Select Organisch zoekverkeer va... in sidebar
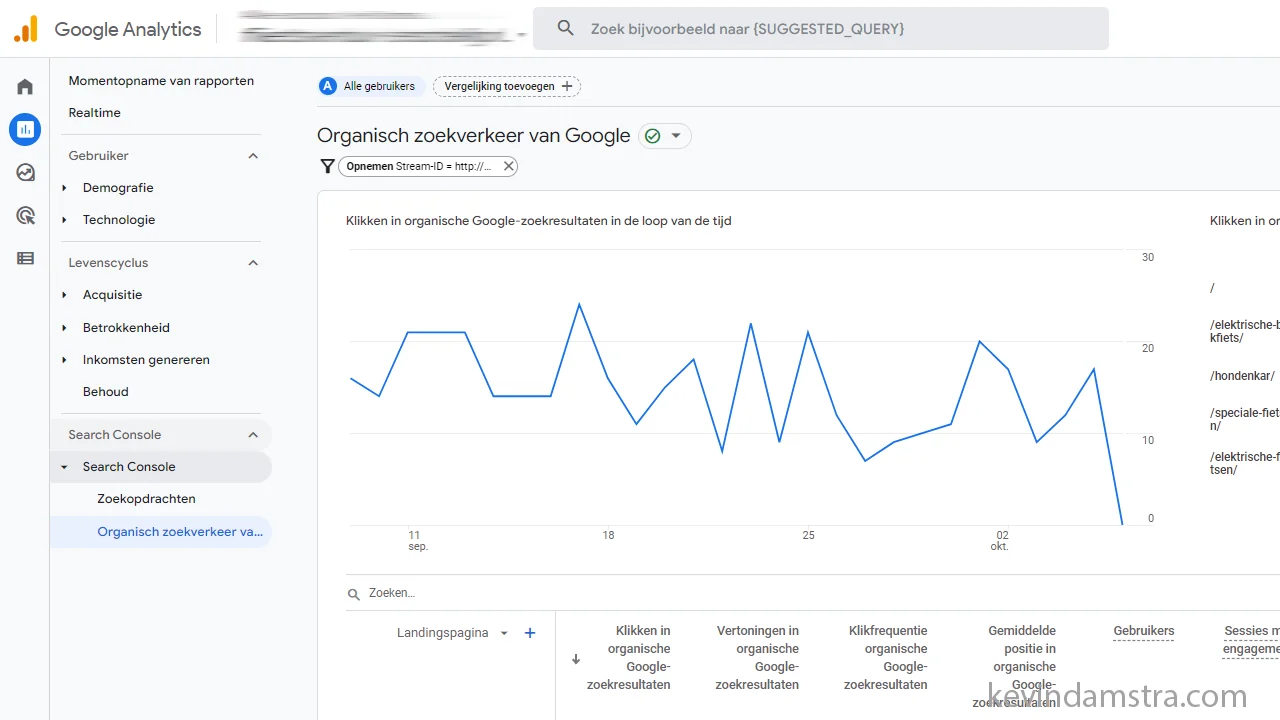The height and width of the screenshot is (720, 1280). [161, 532]
